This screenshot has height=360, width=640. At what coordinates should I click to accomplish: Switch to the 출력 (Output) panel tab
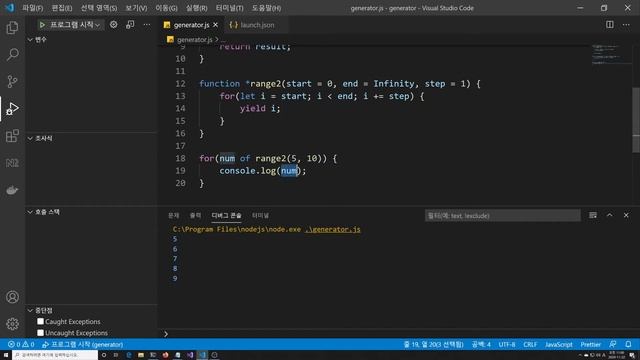click(x=195, y=216)
